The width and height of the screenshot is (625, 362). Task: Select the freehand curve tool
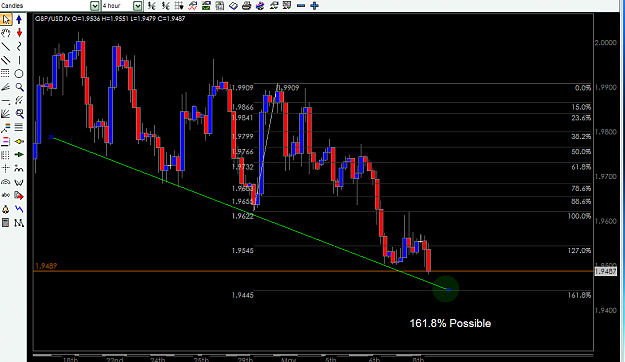(19, 47)
